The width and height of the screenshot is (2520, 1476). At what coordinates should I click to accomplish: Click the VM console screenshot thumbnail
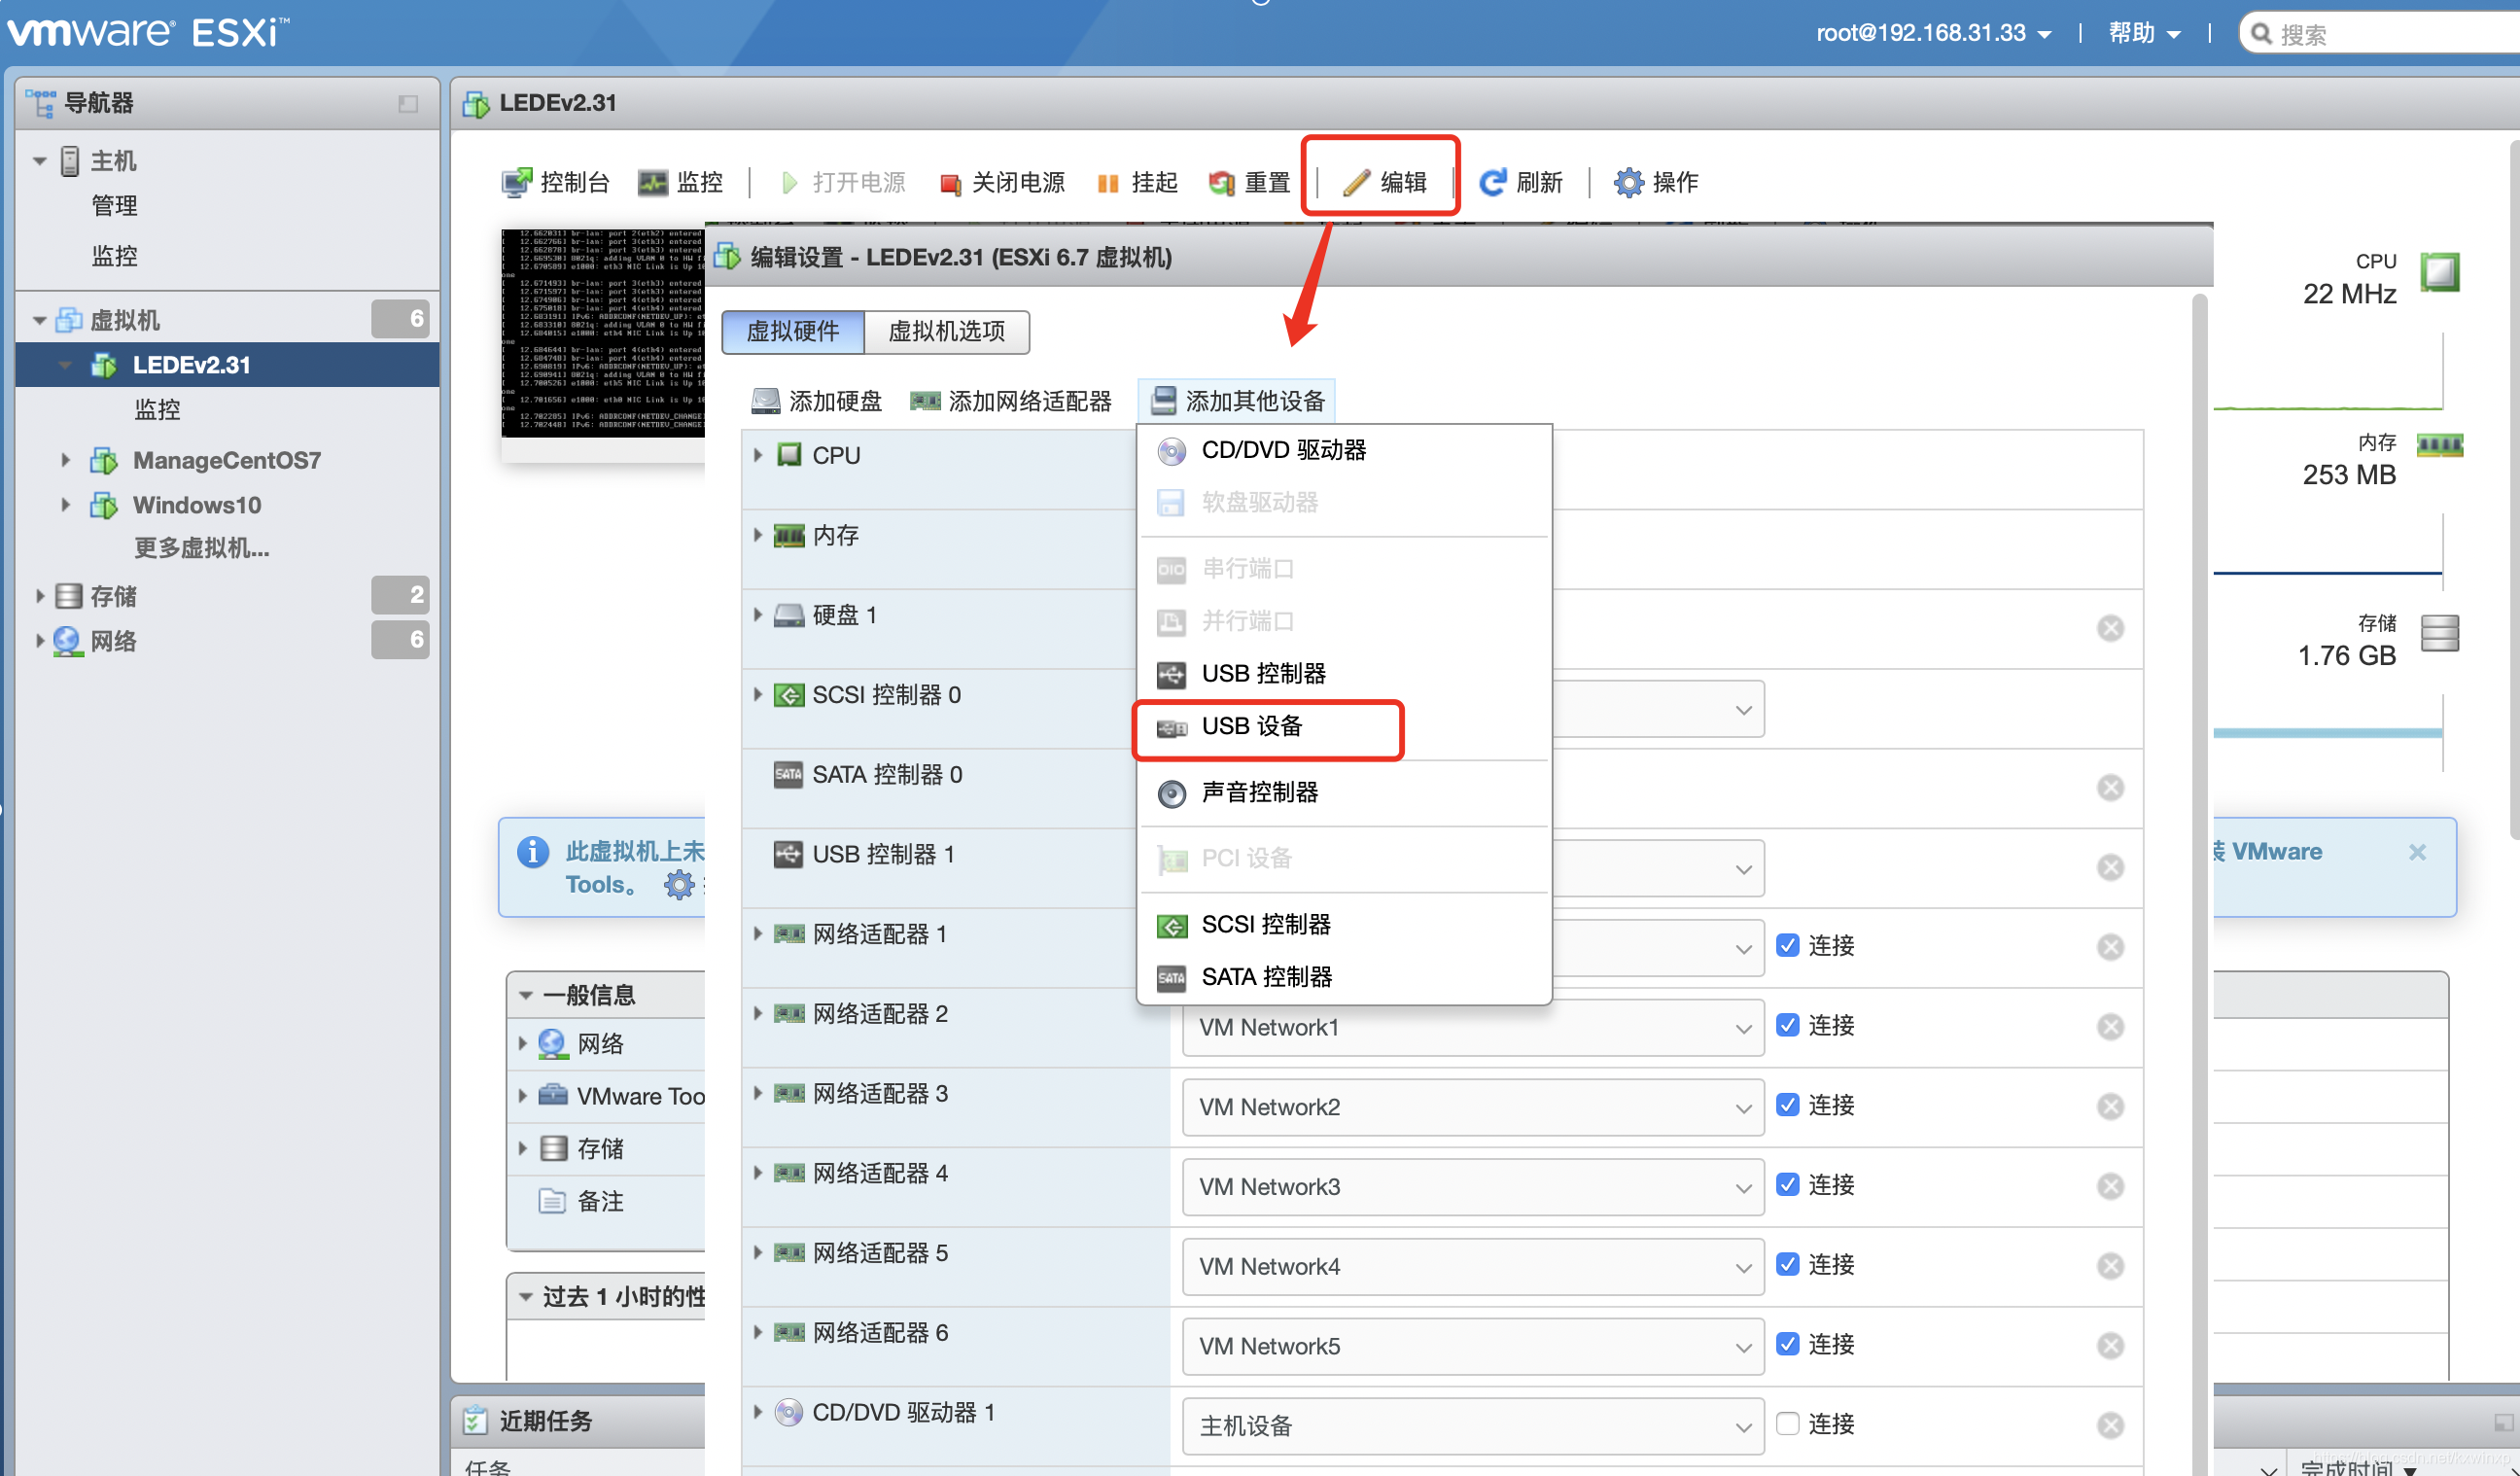[603, 333]
